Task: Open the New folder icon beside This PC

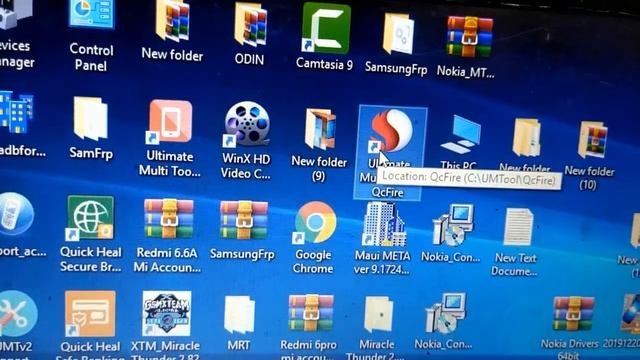Action: (x=526, y=144)
